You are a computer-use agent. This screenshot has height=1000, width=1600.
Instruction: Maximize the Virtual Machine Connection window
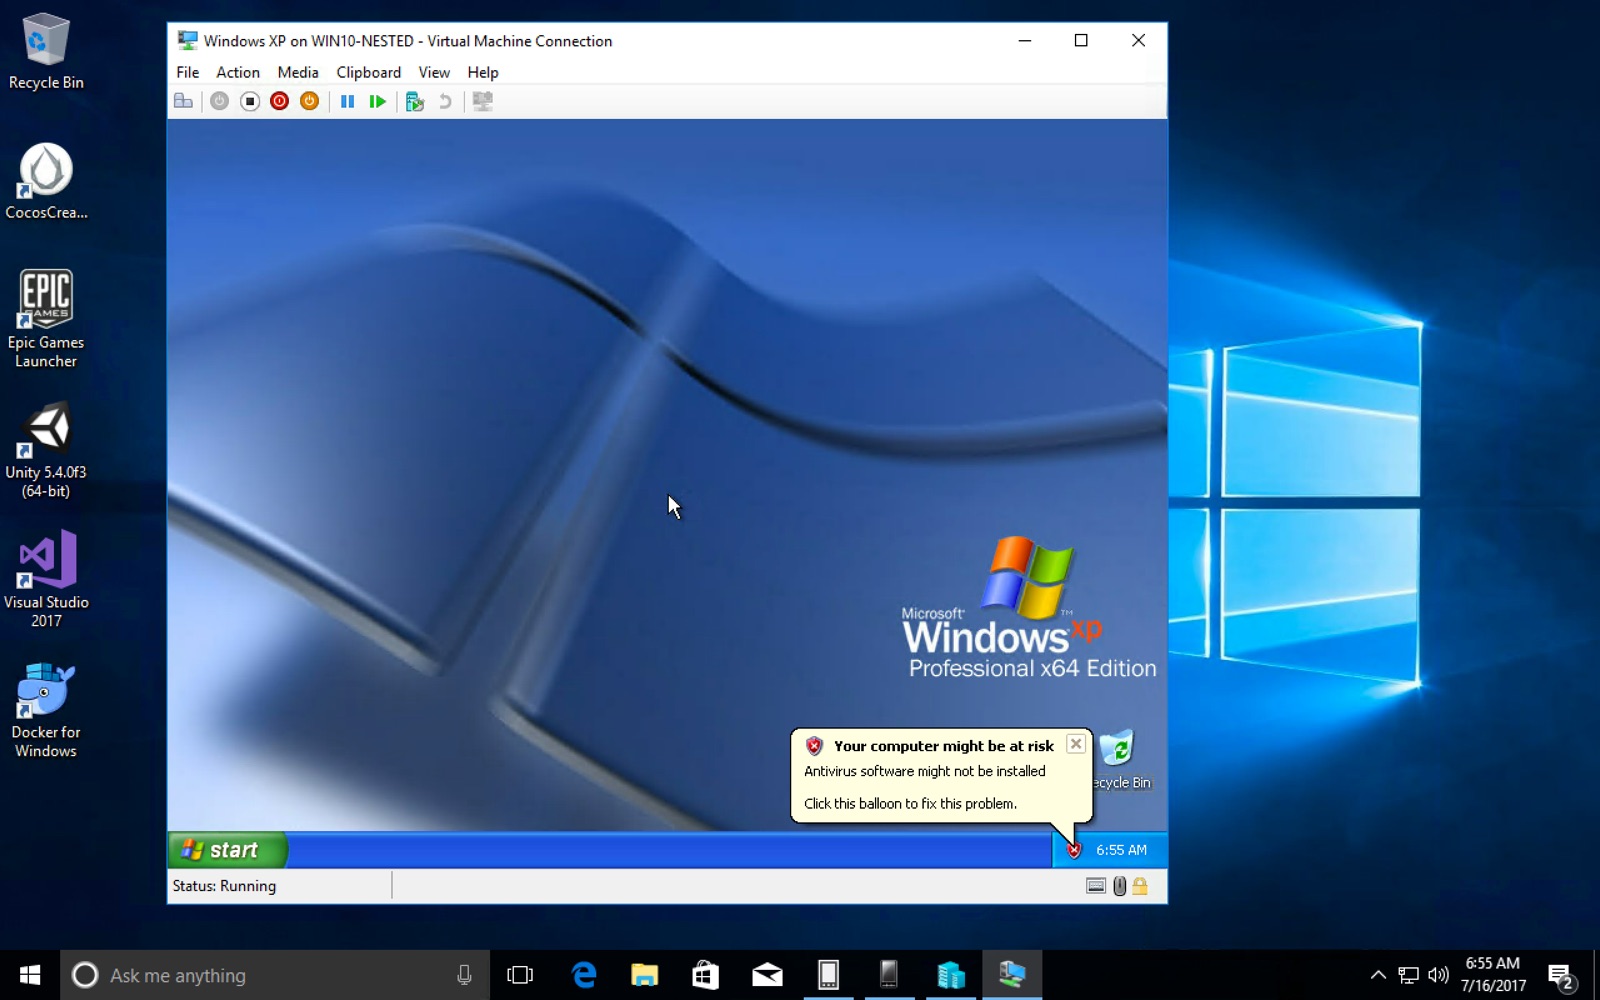coord(1081,40)
